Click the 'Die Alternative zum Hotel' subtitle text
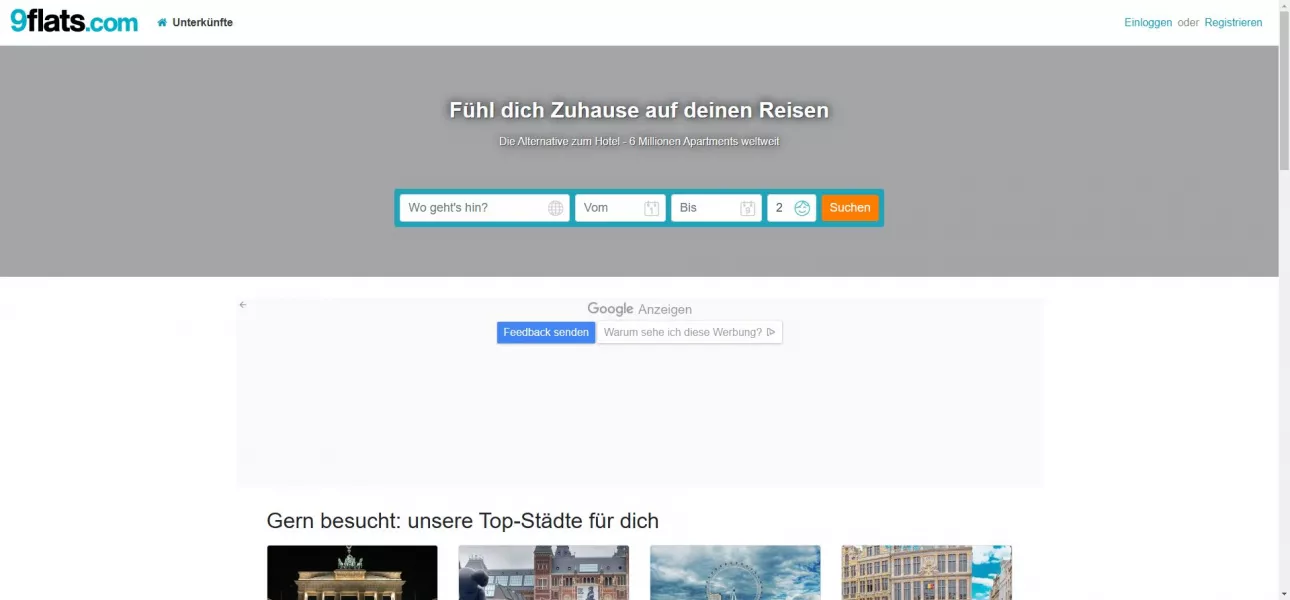Image resolution: width=1290 pixels, height=600 pixels. pos(639,141)
